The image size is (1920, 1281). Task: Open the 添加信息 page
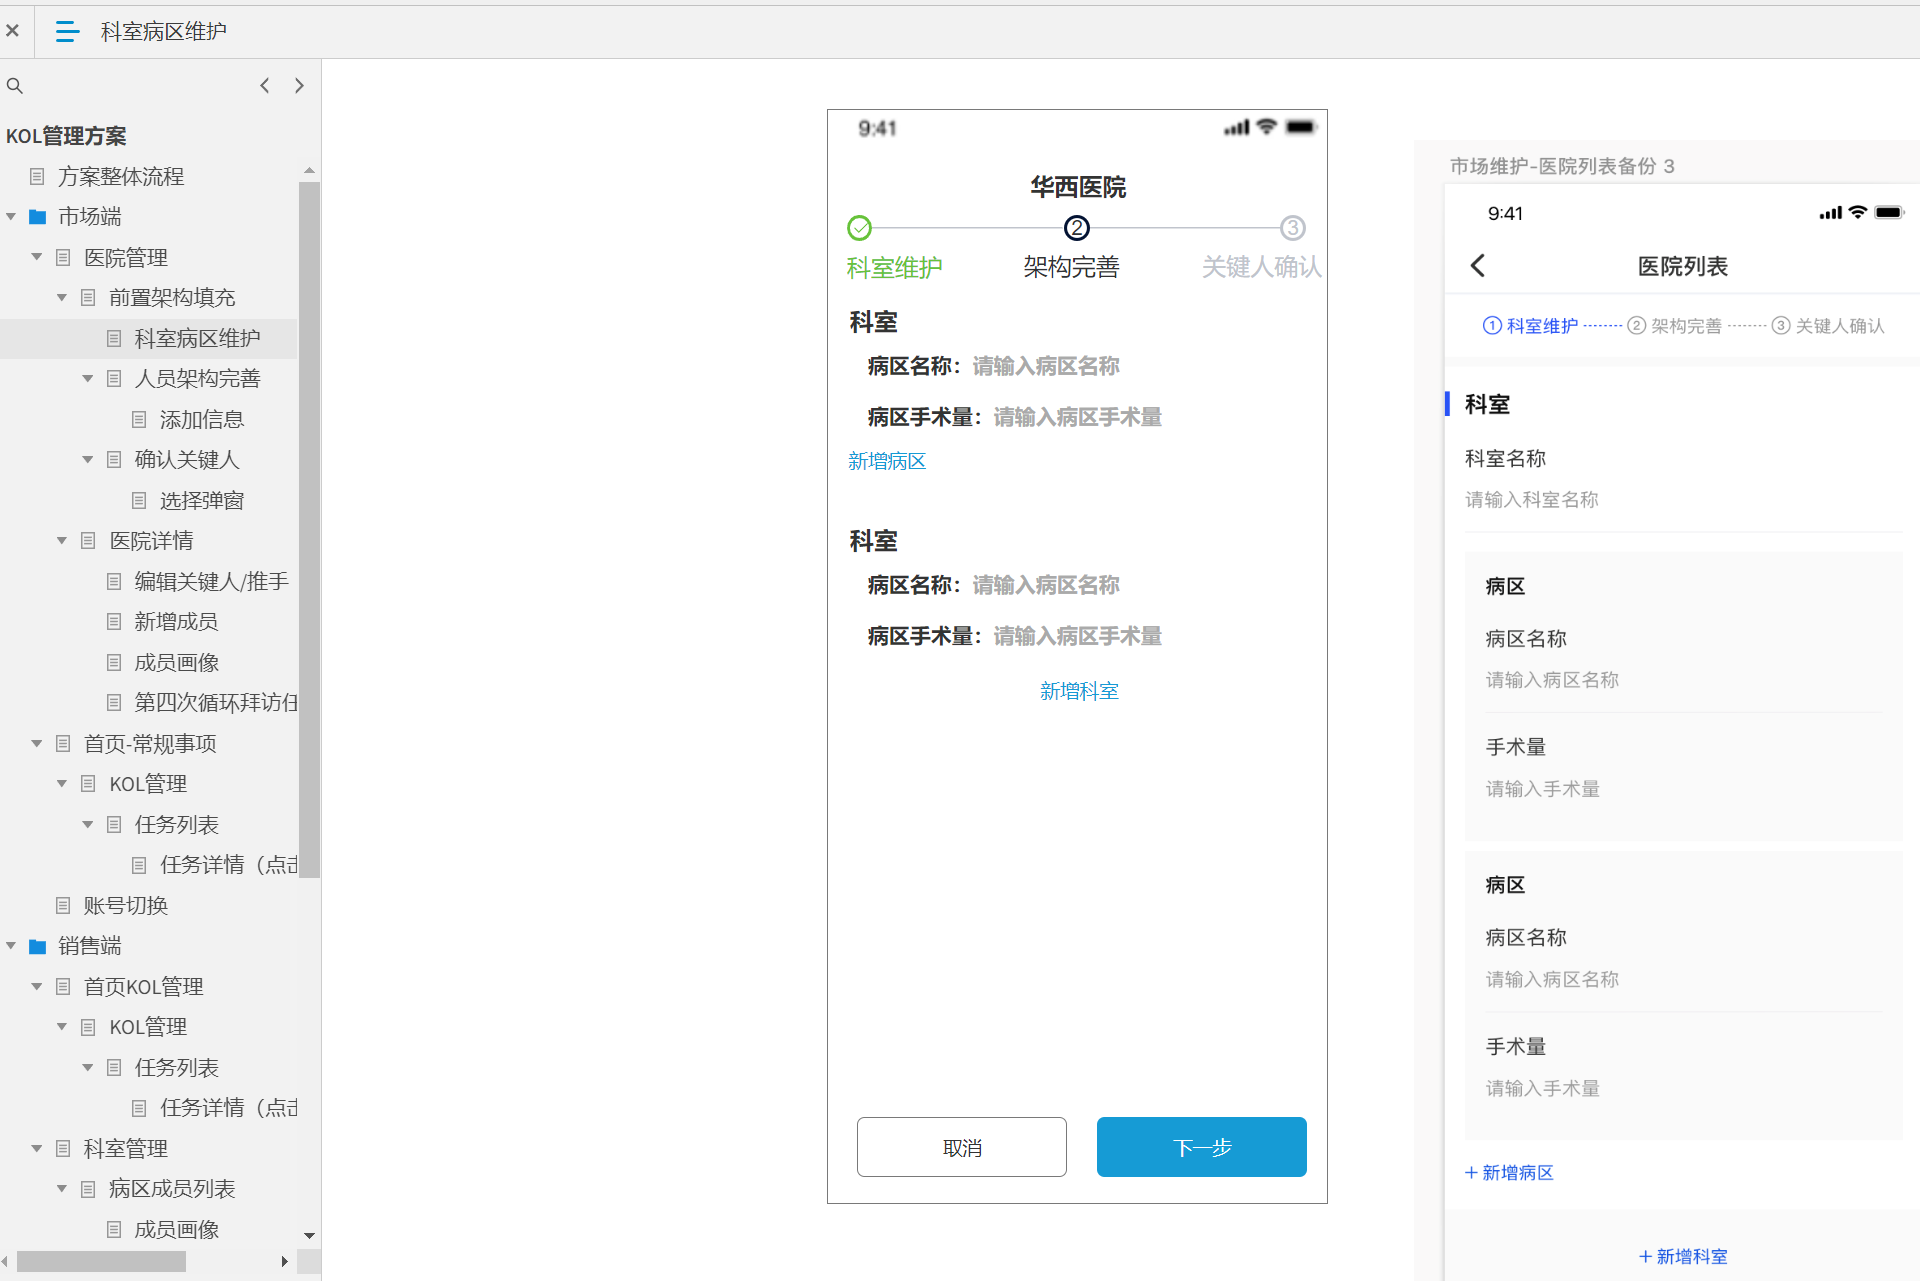[x=202, y=420]
